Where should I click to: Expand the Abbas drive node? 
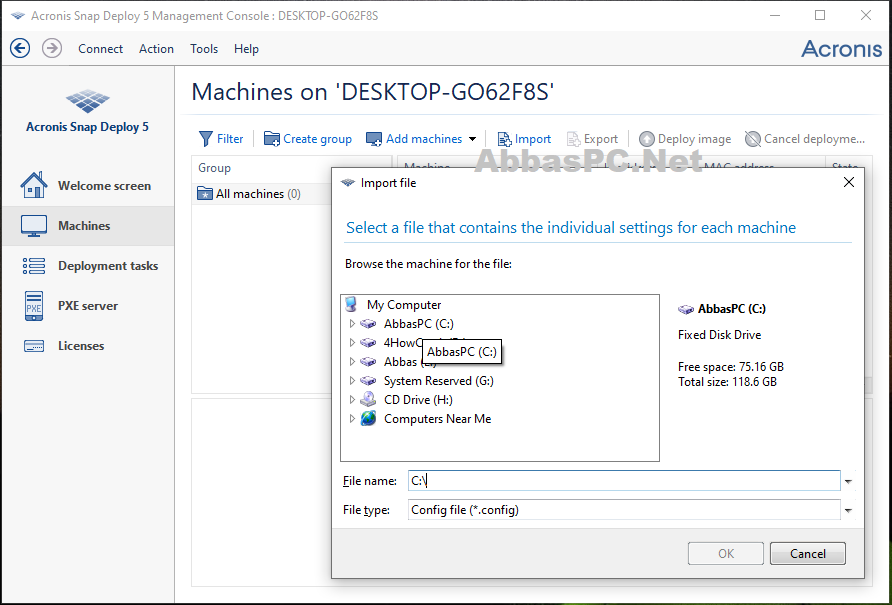click(352, 362)
